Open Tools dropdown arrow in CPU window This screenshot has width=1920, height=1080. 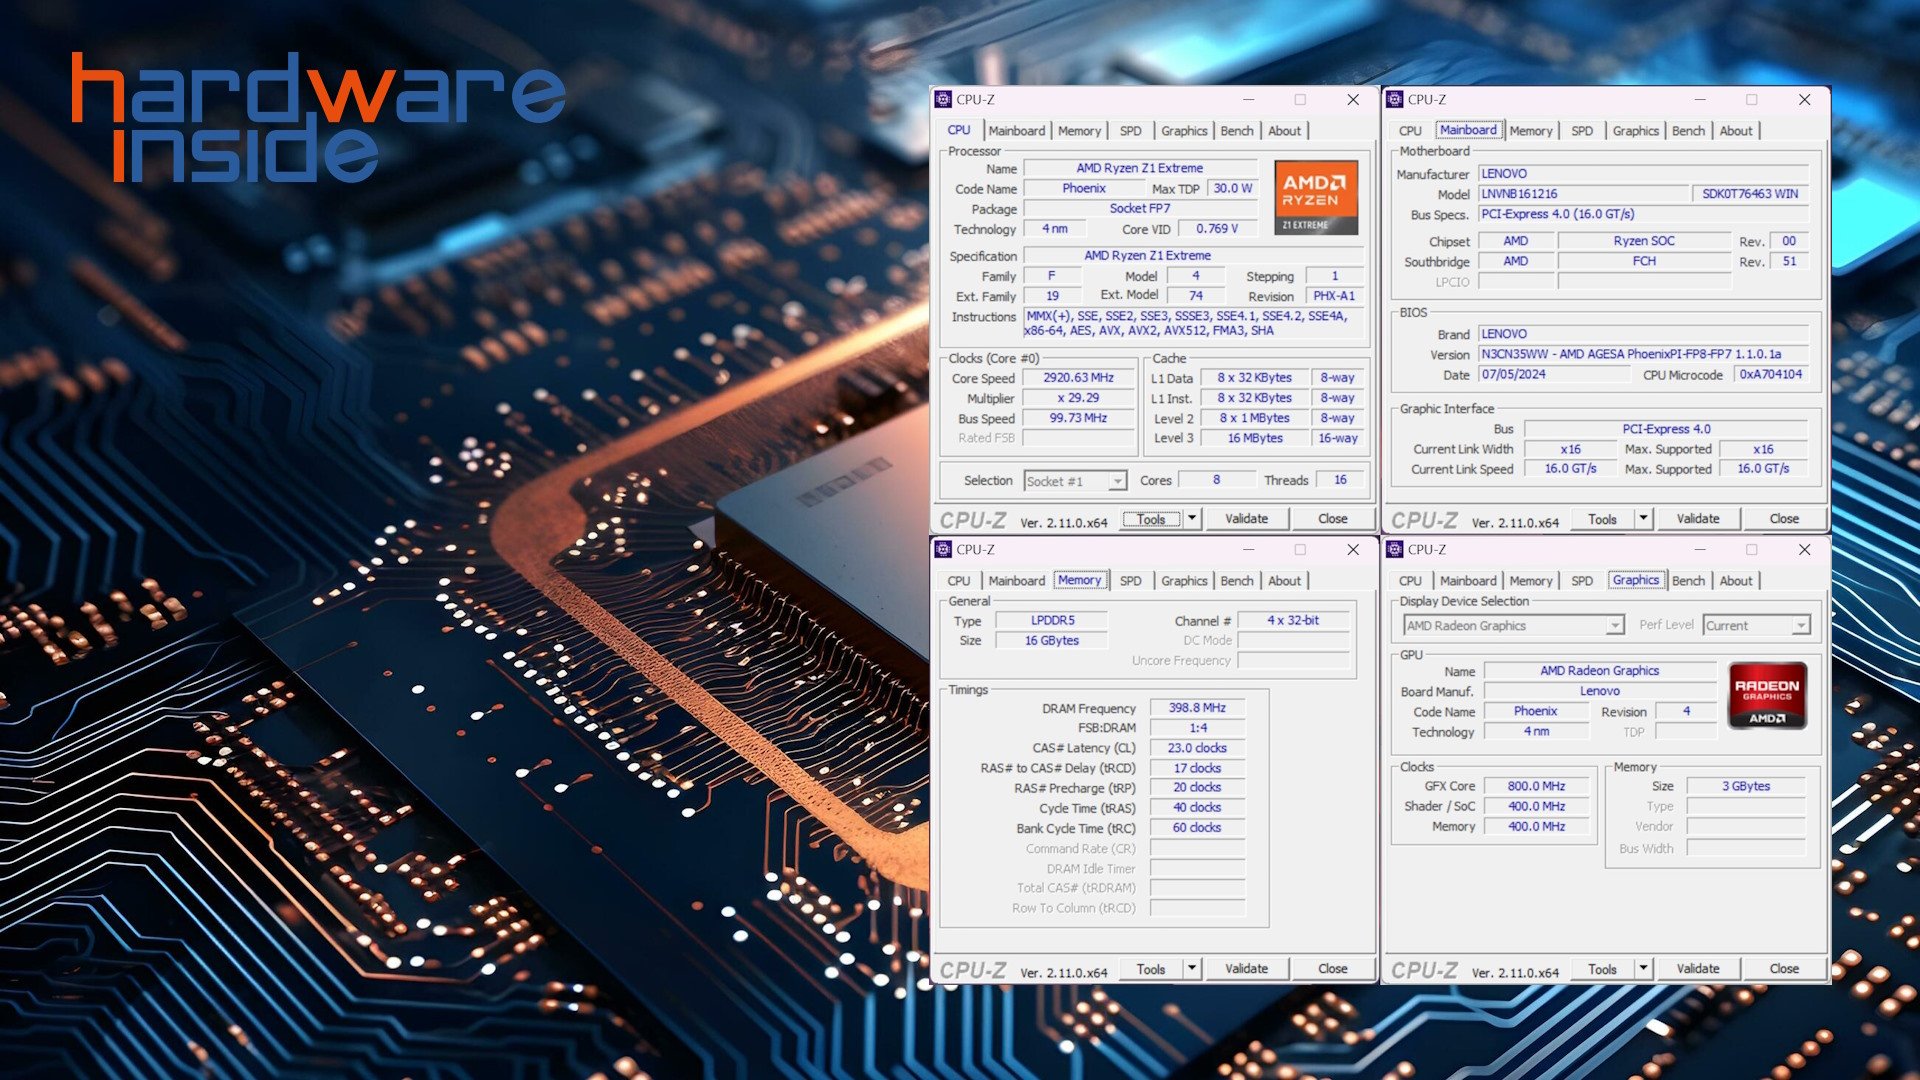tap(1191, 518)
